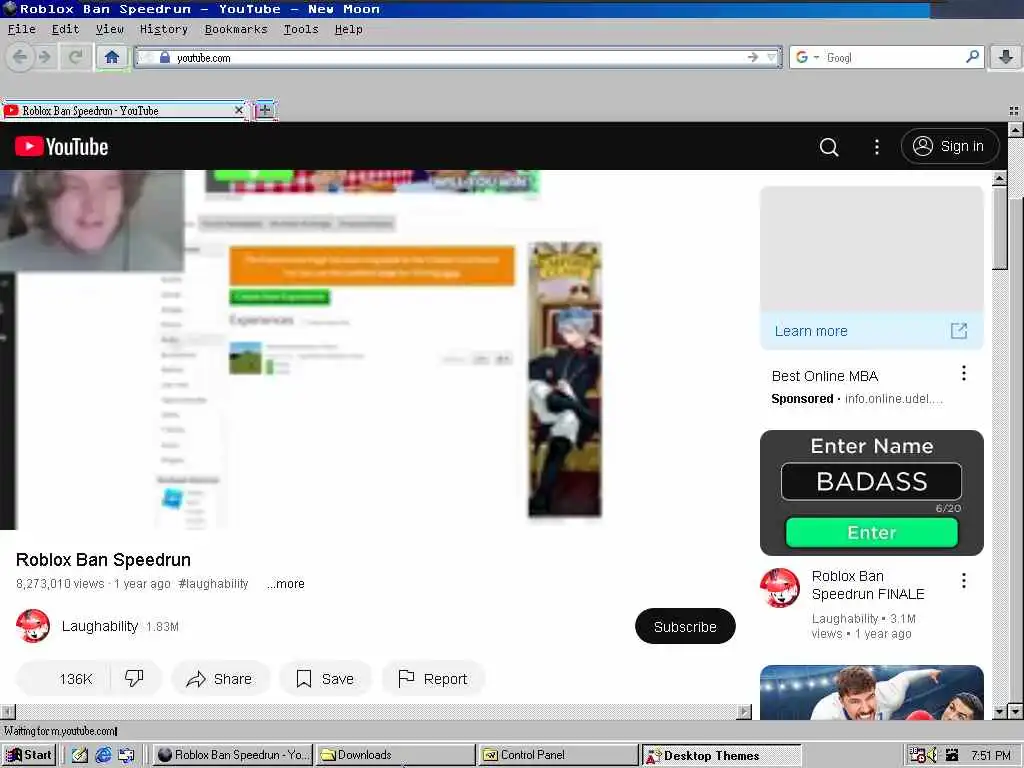Open the File menu
This screenshot has height=768, width=1024.
(x=22, y=29)
